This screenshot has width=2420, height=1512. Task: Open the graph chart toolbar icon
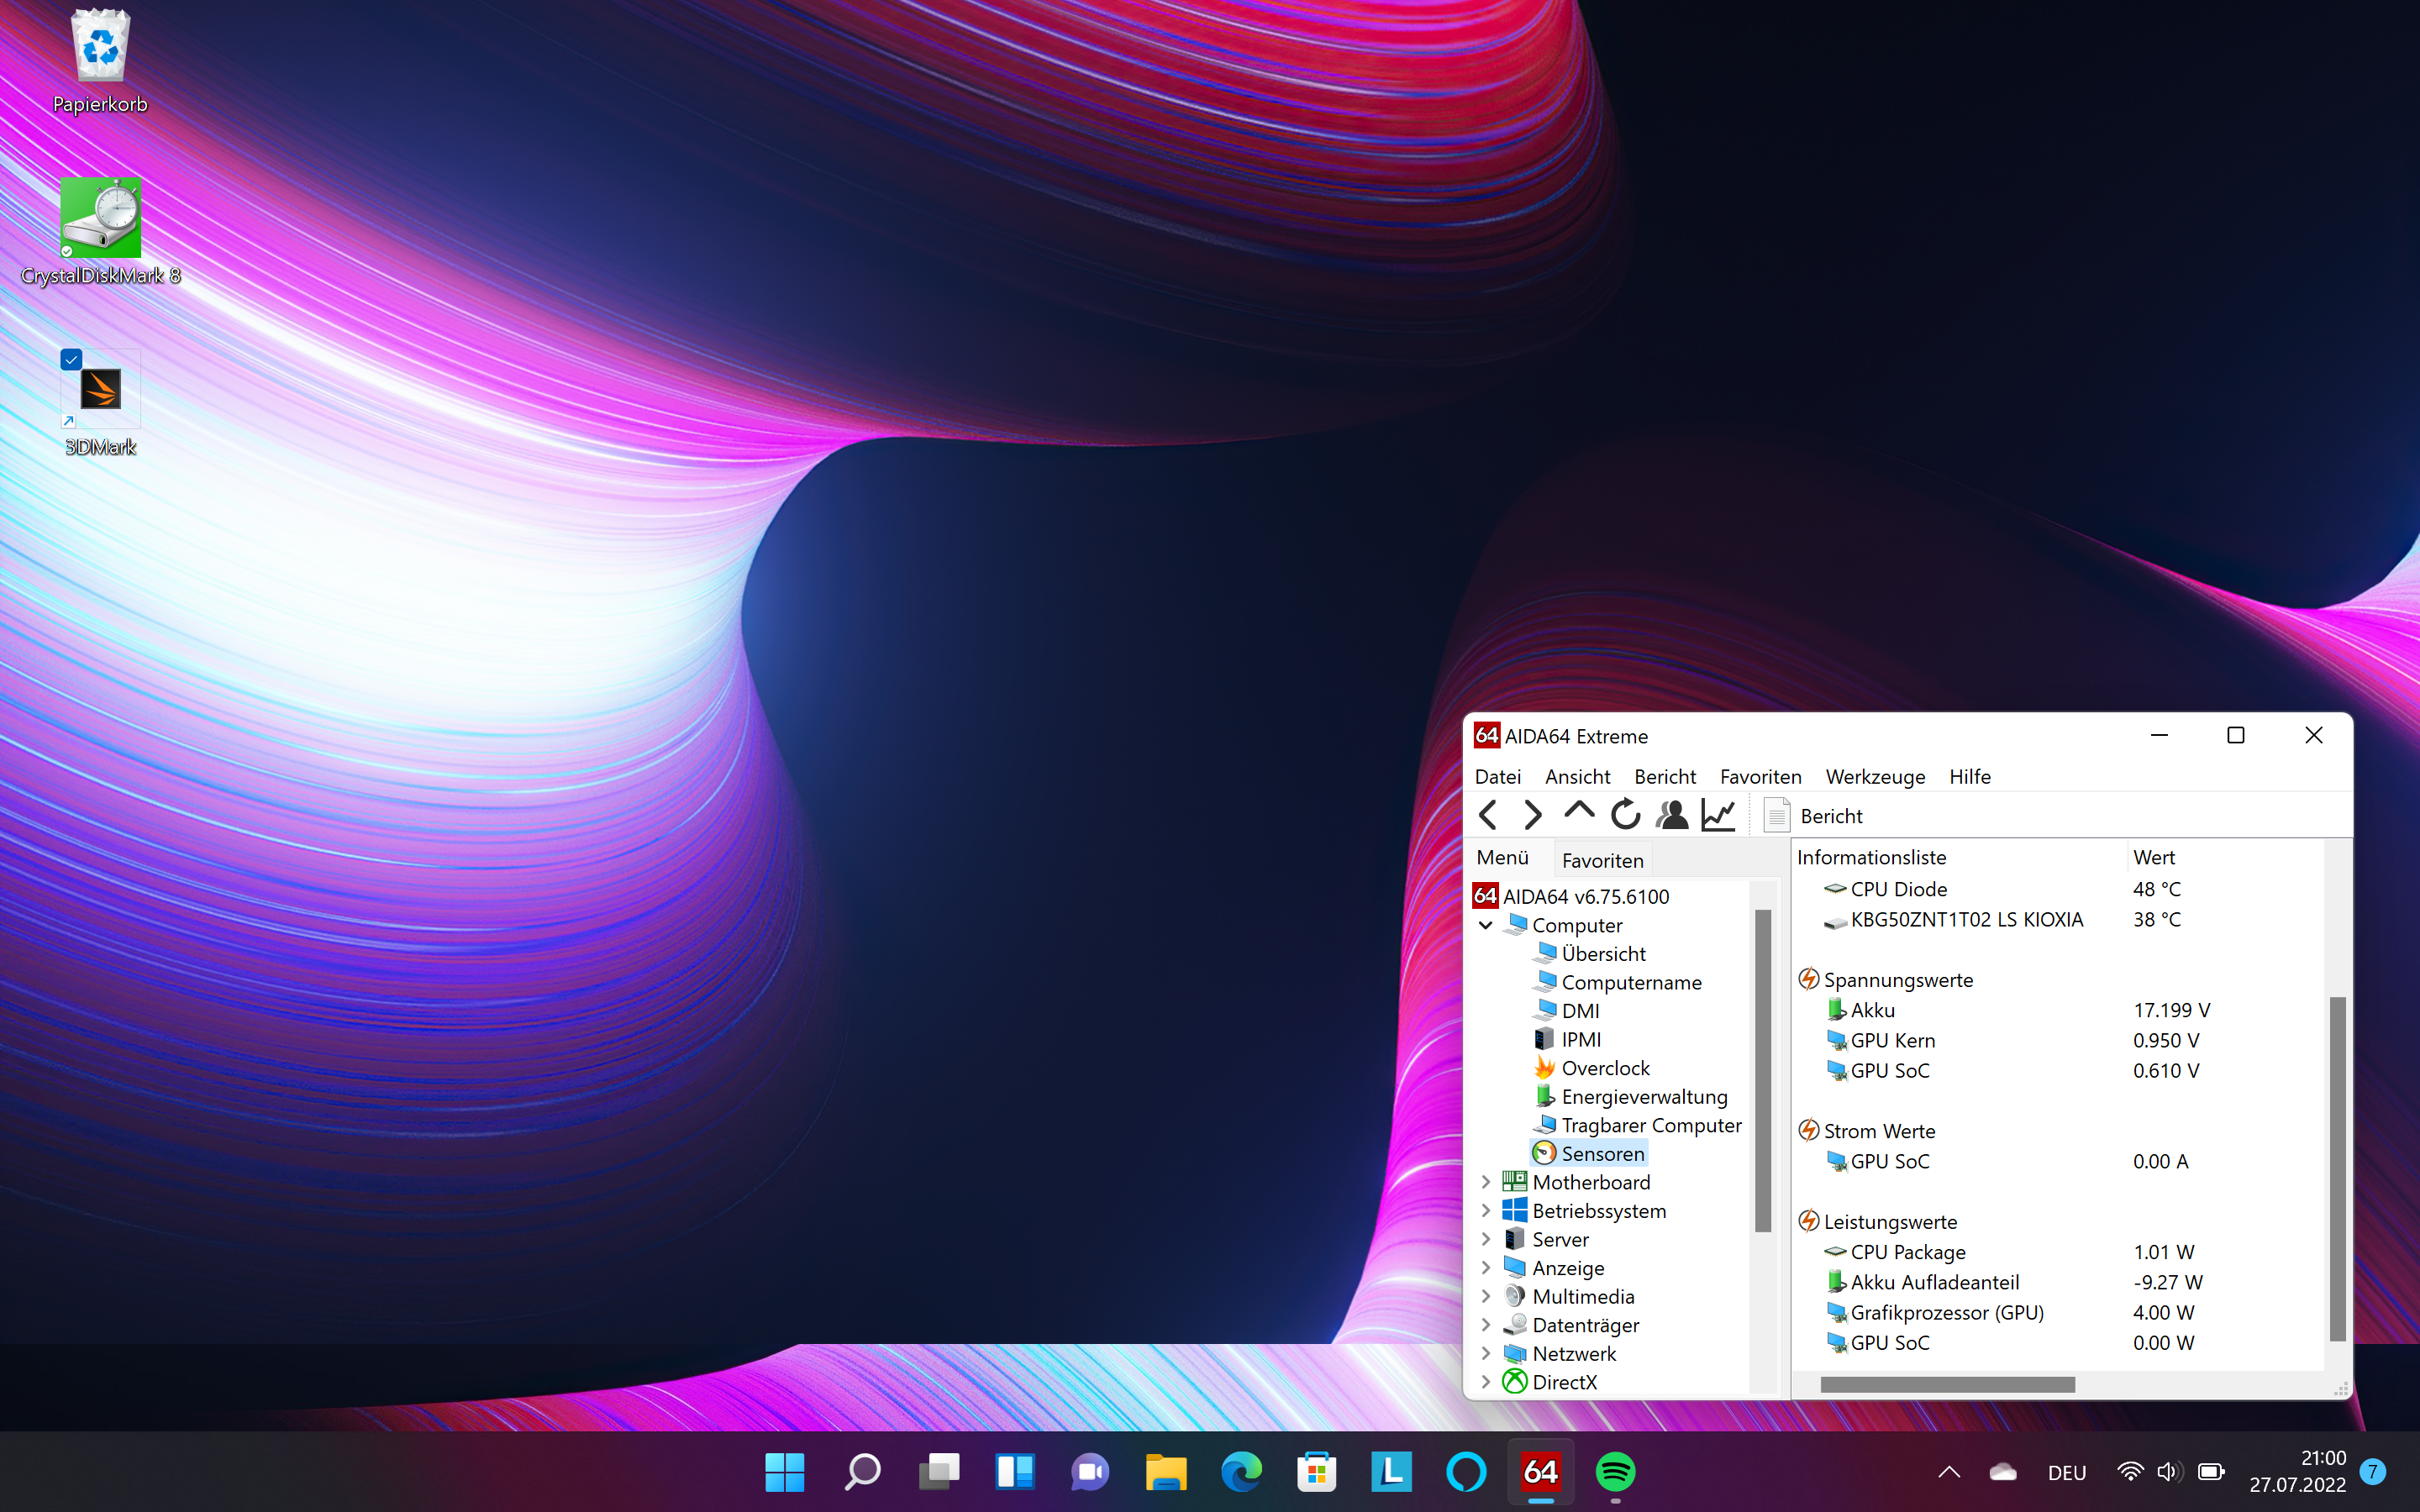click(x=1718, y=815)
